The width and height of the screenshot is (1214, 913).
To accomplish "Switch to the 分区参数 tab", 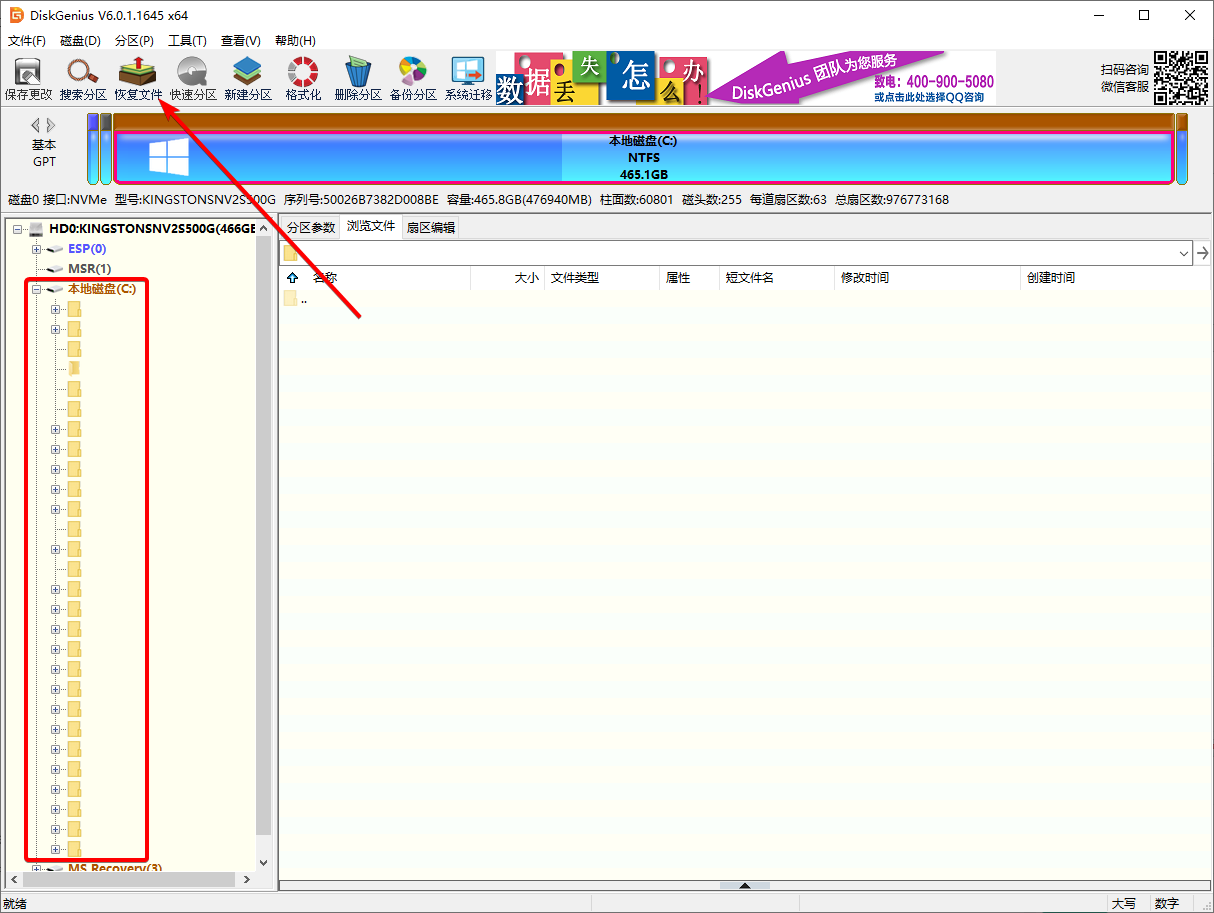I will 311,227.
